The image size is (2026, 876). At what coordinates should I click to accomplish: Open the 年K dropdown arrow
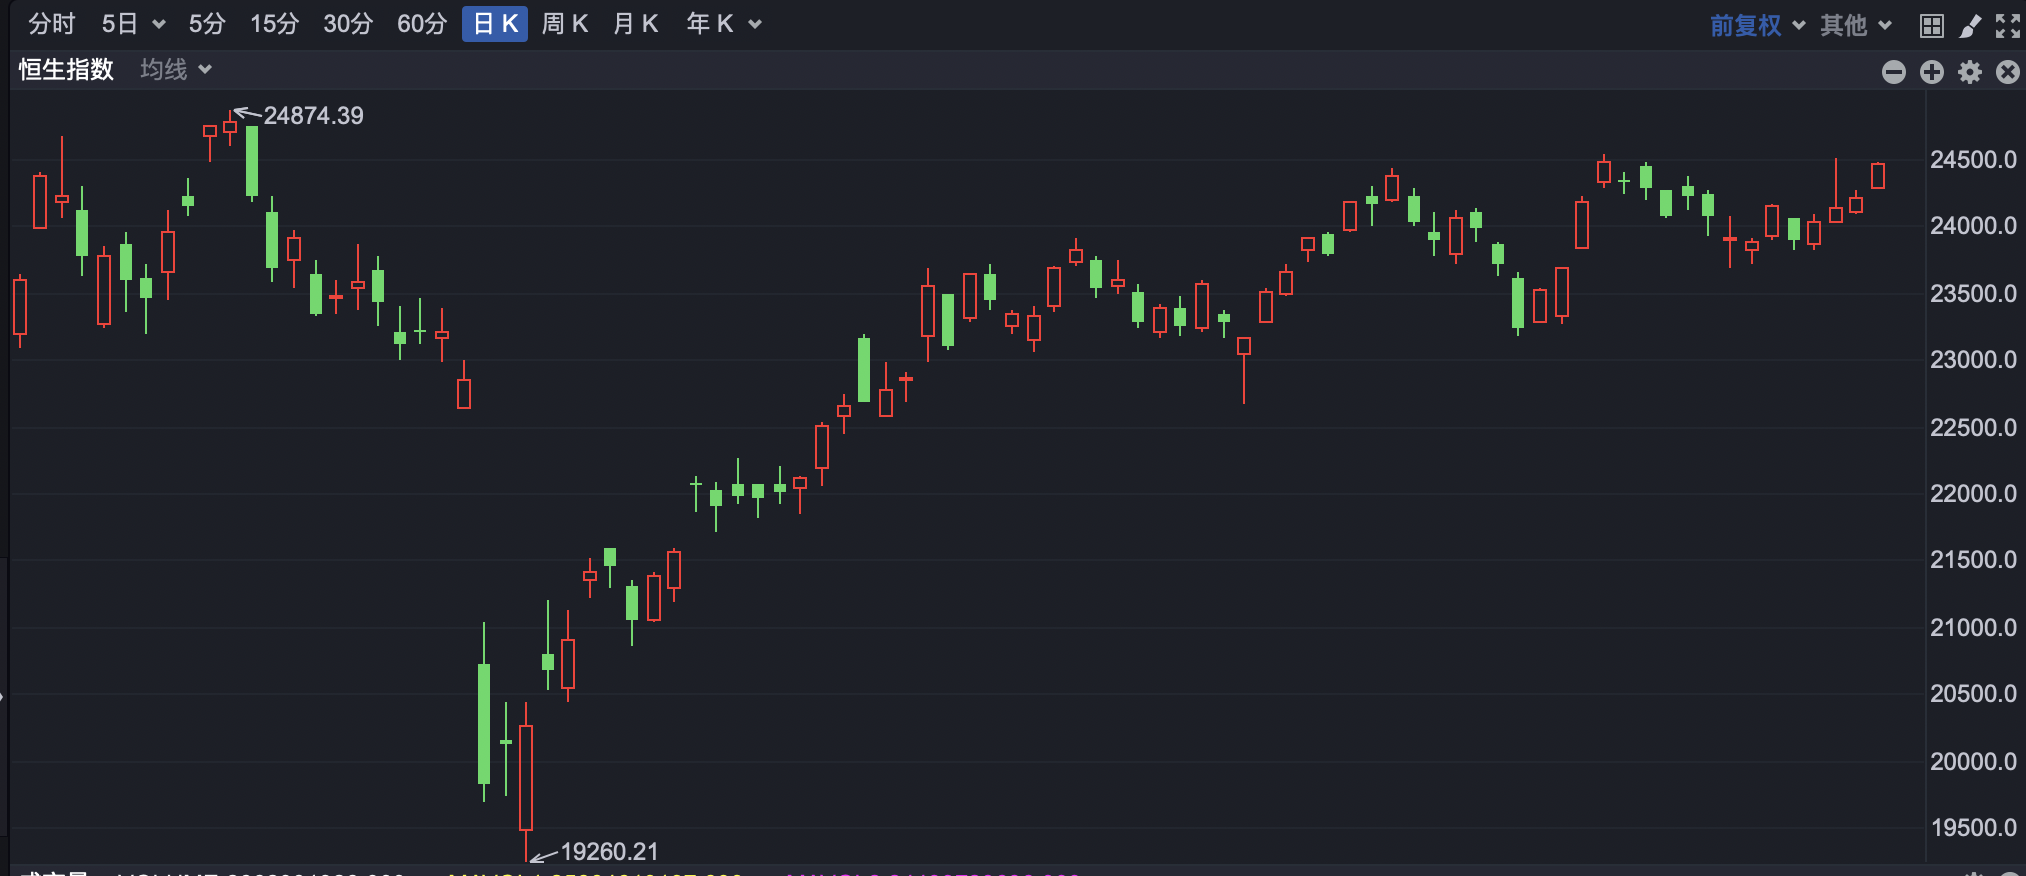[755, 25]
